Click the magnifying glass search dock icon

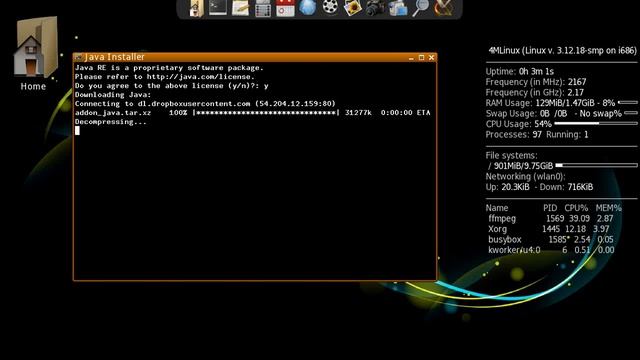[x=420, y=8]
